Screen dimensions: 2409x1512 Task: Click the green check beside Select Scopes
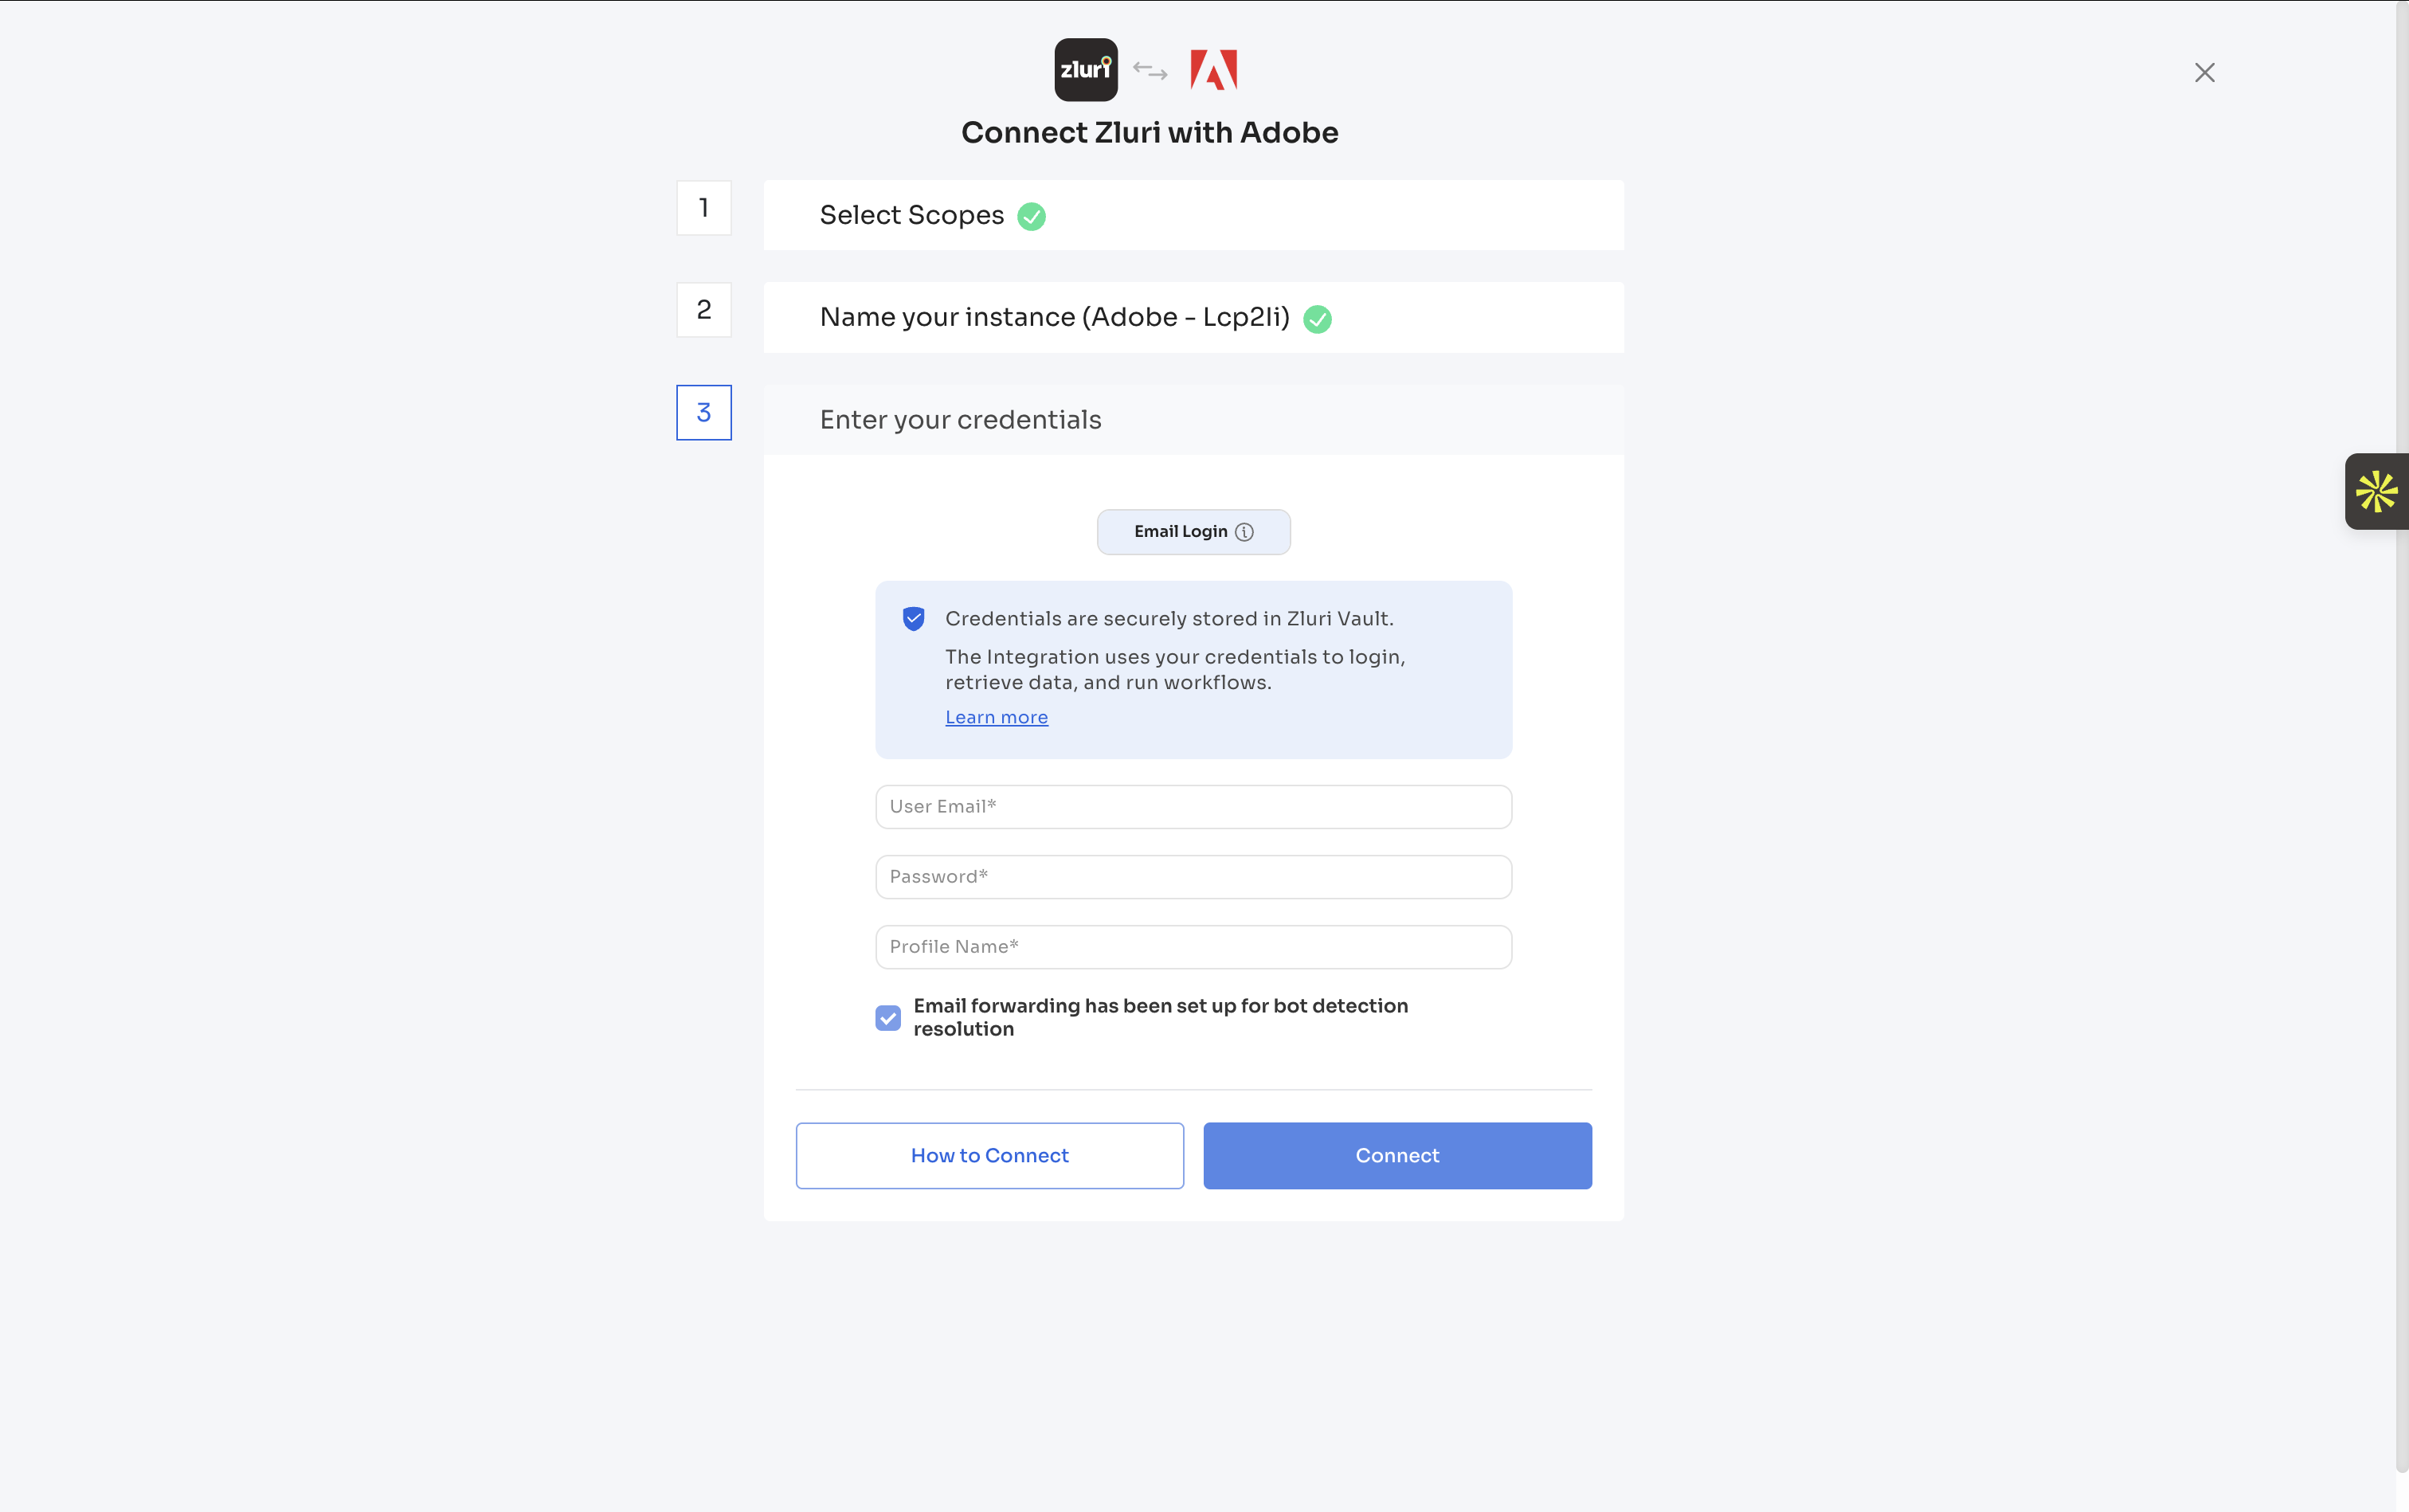pyautogui.click(x=1031, y=216)
